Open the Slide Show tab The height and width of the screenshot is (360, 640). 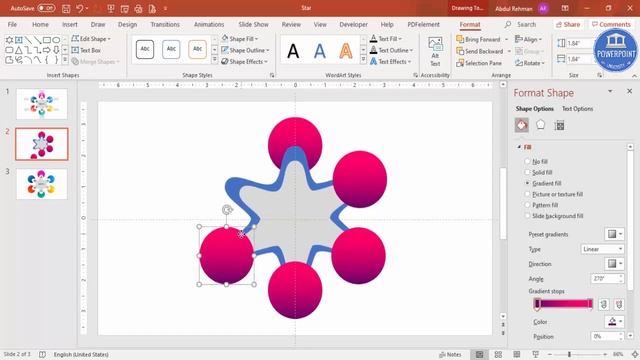click(253, 24)
